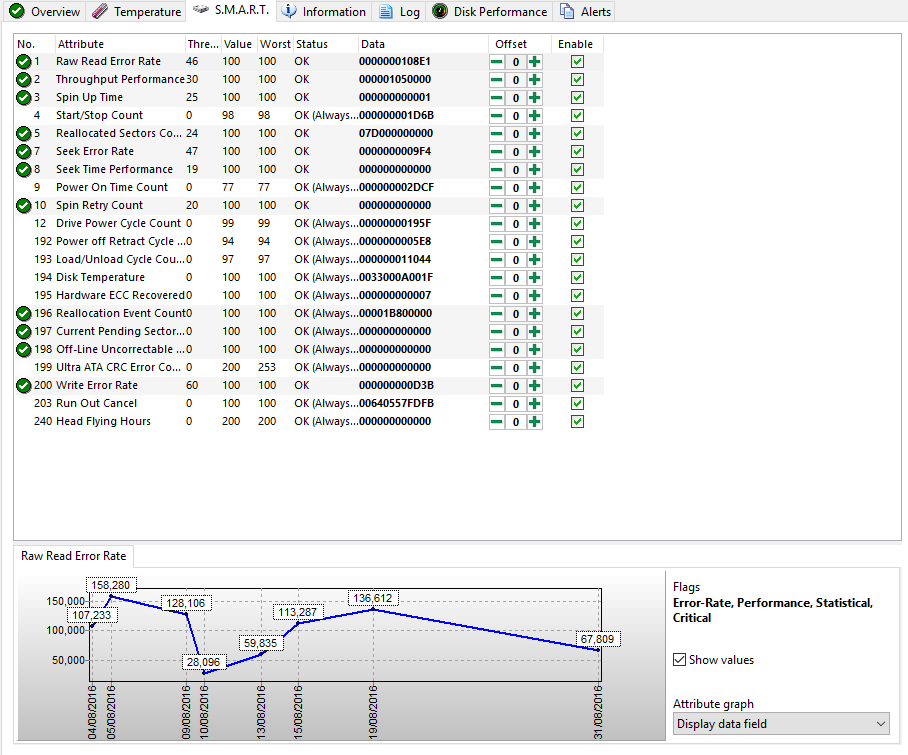Click data value 00640557FDFB
The height and width of the screenshot is (755, 908).
(397, 403)
